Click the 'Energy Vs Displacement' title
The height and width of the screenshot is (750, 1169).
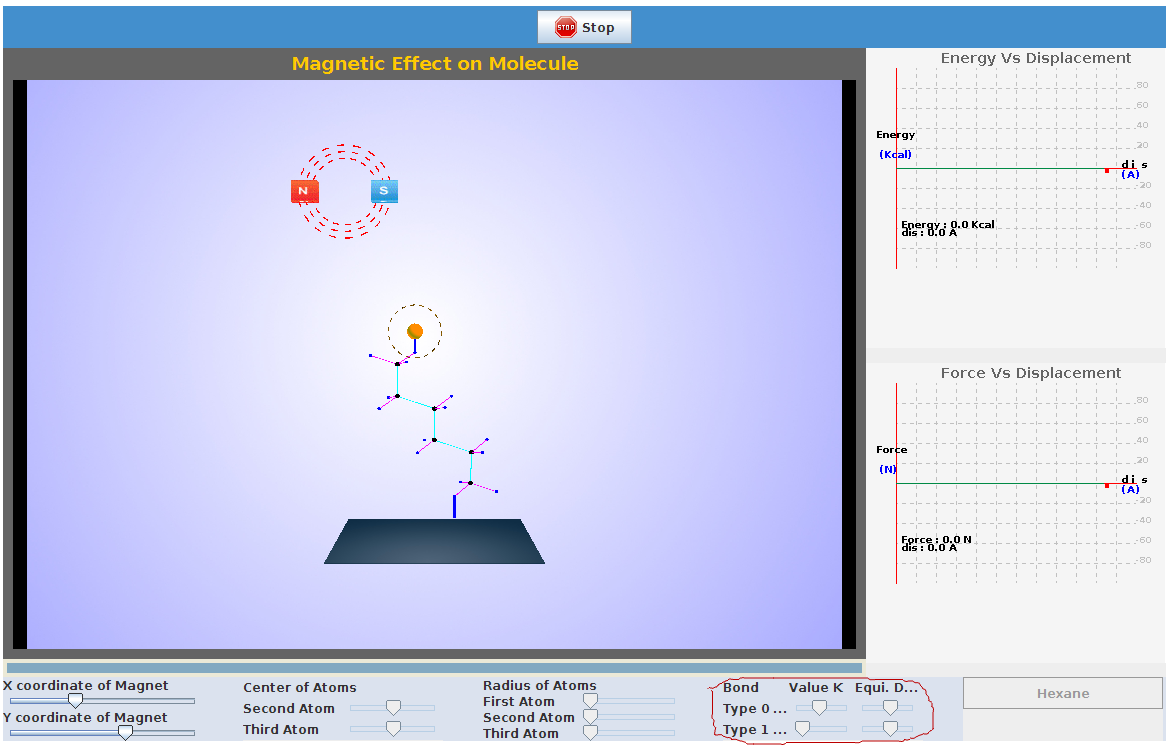tap(1036, 58)
